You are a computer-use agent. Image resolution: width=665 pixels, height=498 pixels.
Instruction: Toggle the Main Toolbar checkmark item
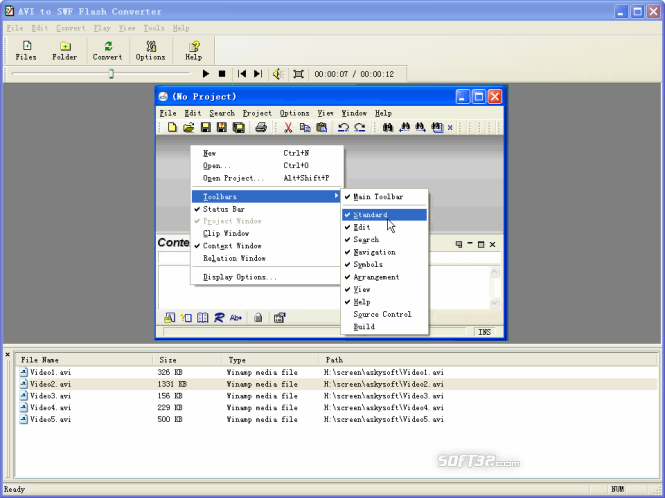tap(384, 197)
